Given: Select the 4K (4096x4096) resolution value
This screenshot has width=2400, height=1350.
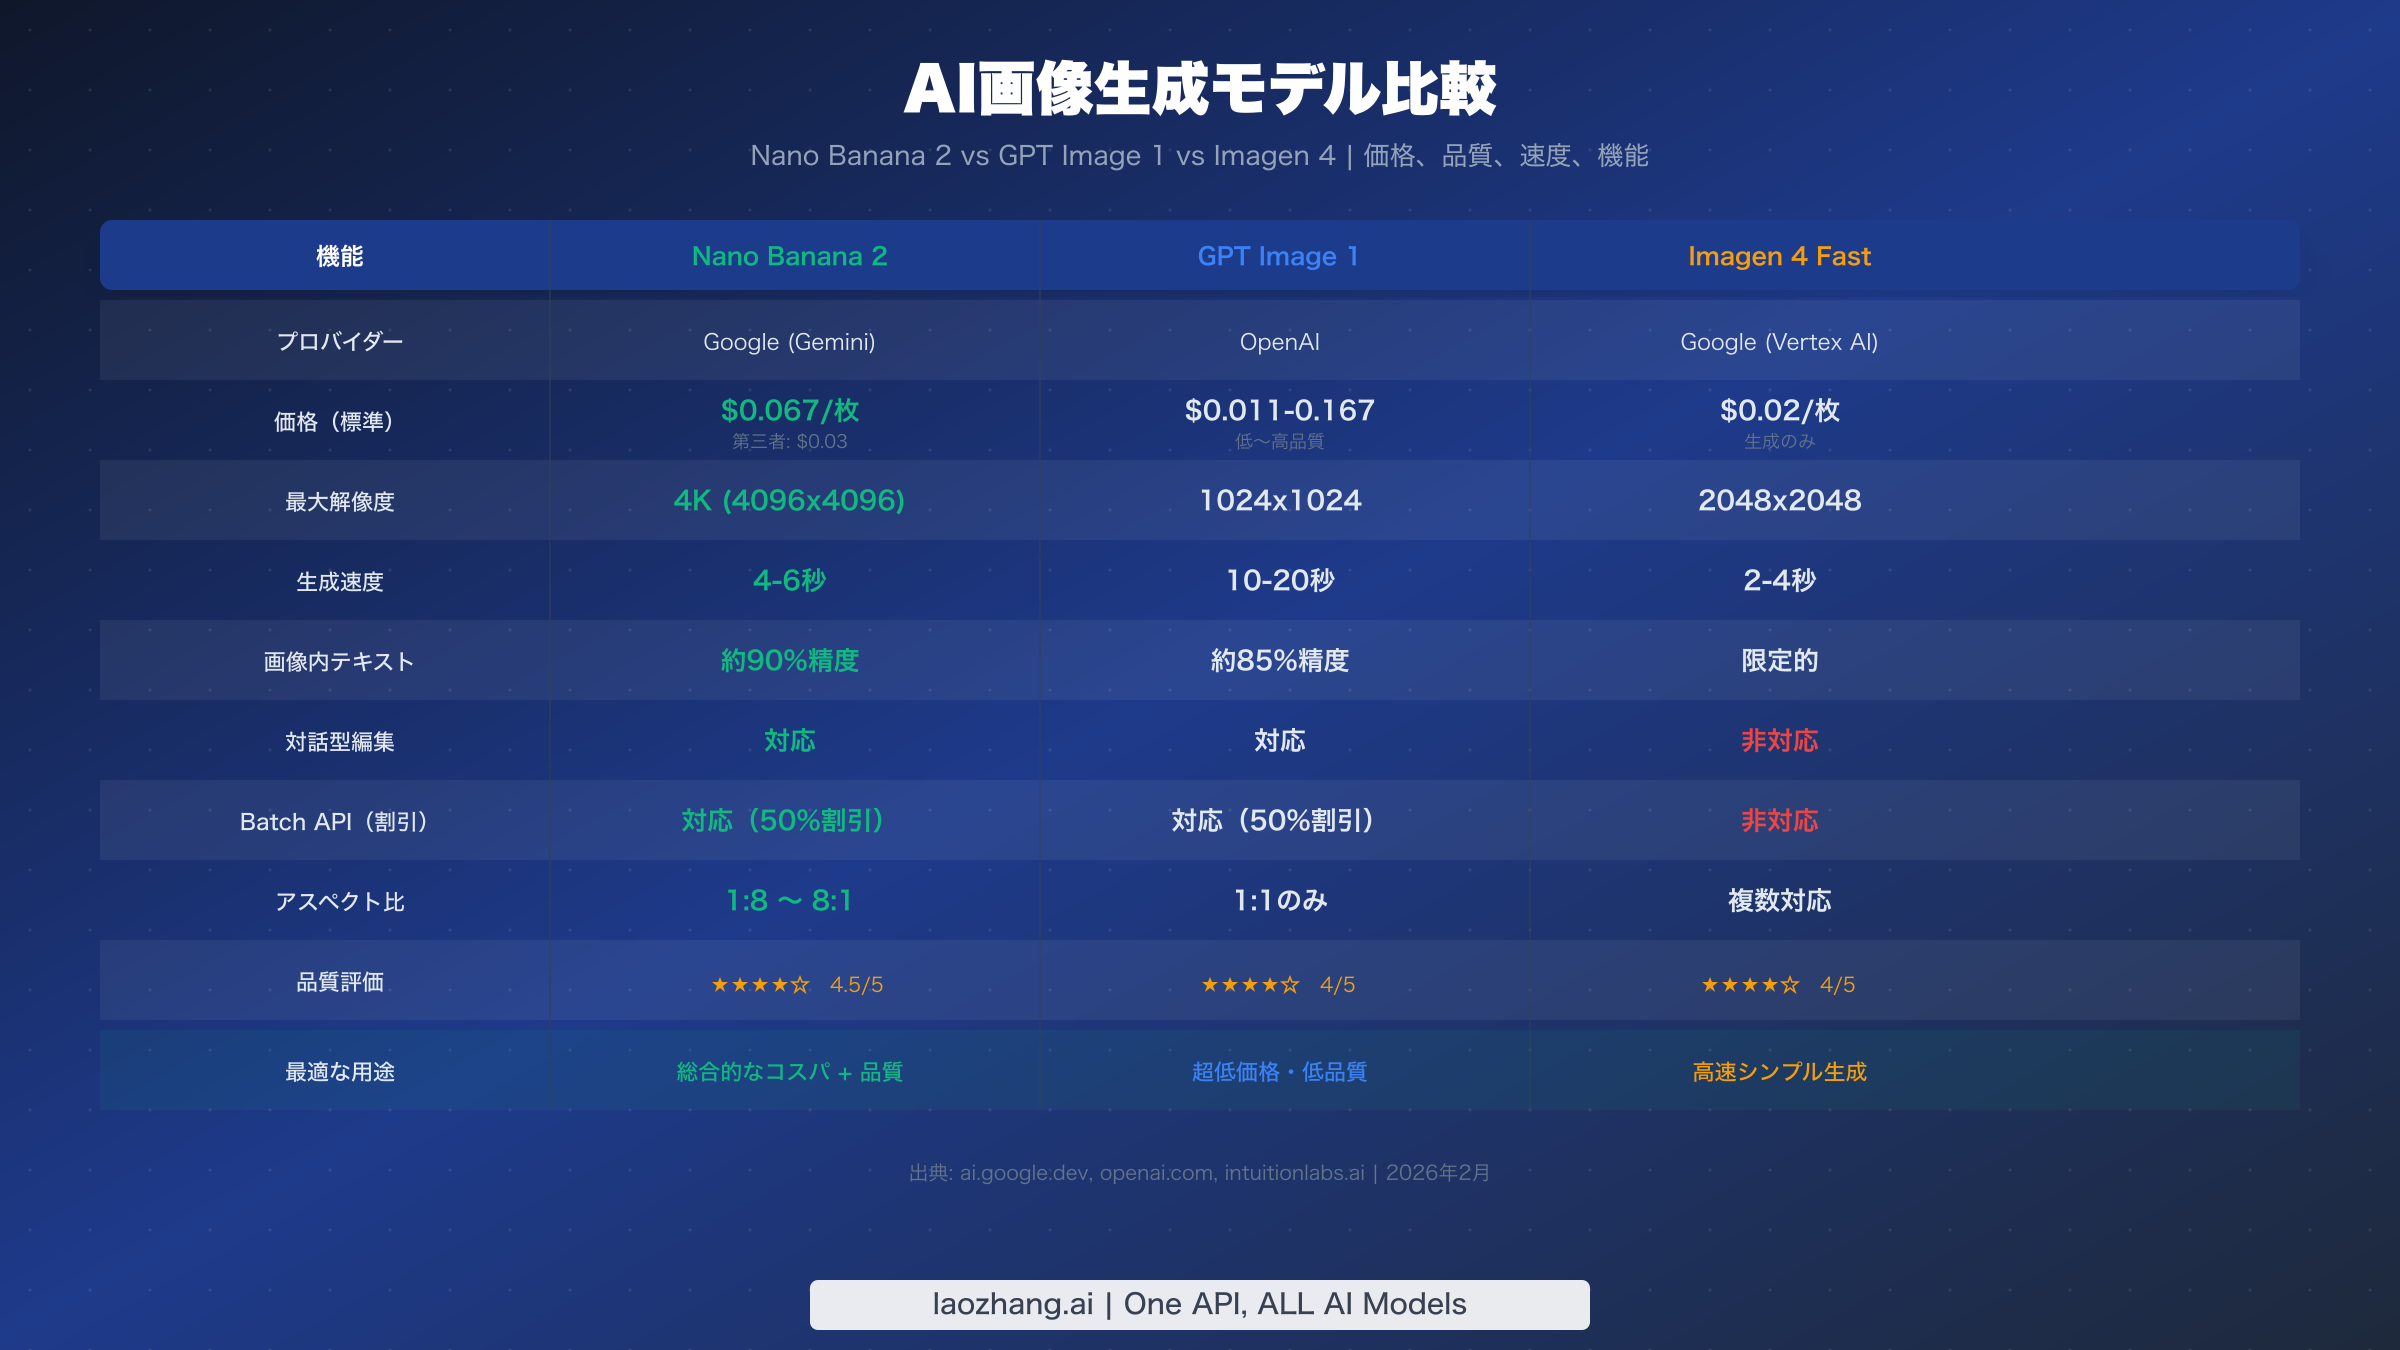Looking at the screenshot, I should (790, 500).
